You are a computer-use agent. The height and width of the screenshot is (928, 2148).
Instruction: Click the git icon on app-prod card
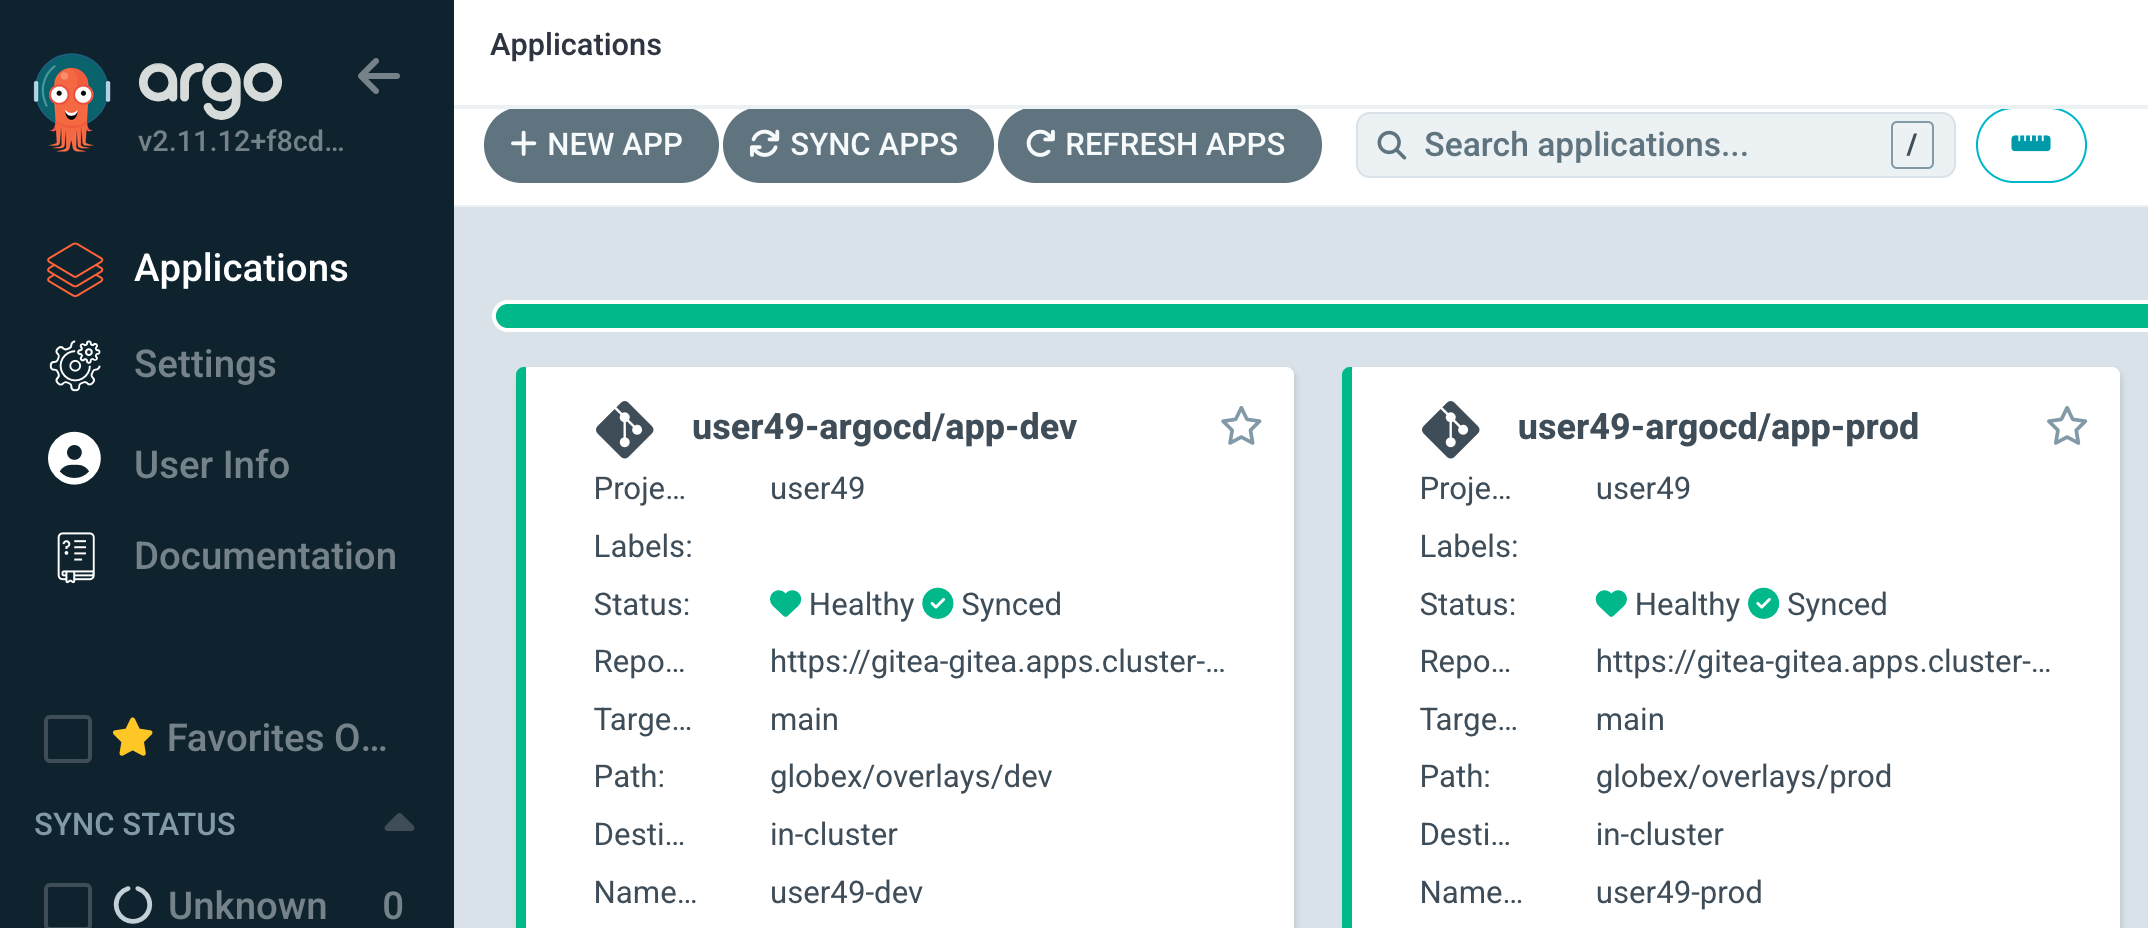click(x=1450, y=430)
